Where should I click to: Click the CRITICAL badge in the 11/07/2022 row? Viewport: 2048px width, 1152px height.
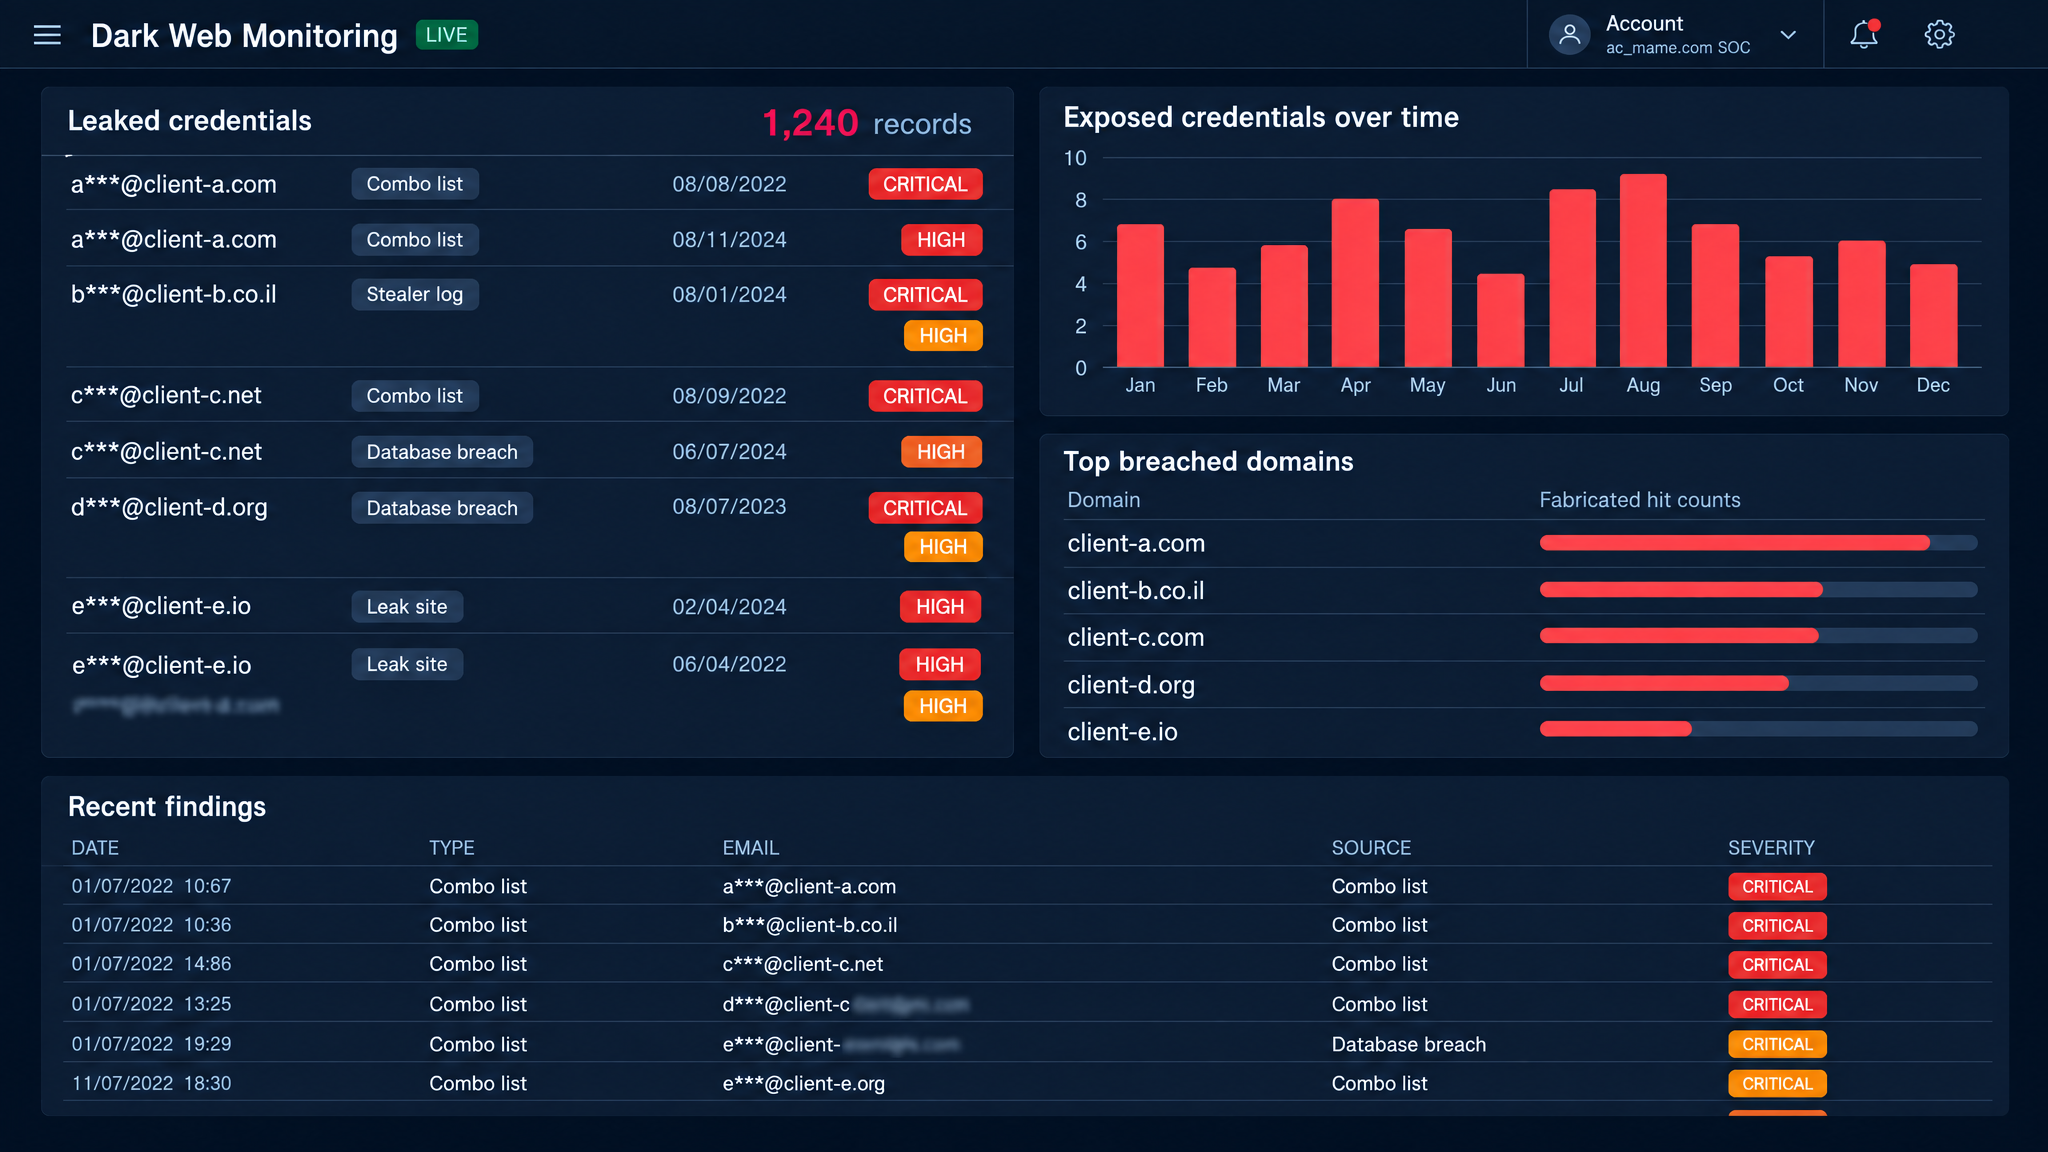1777,1084
